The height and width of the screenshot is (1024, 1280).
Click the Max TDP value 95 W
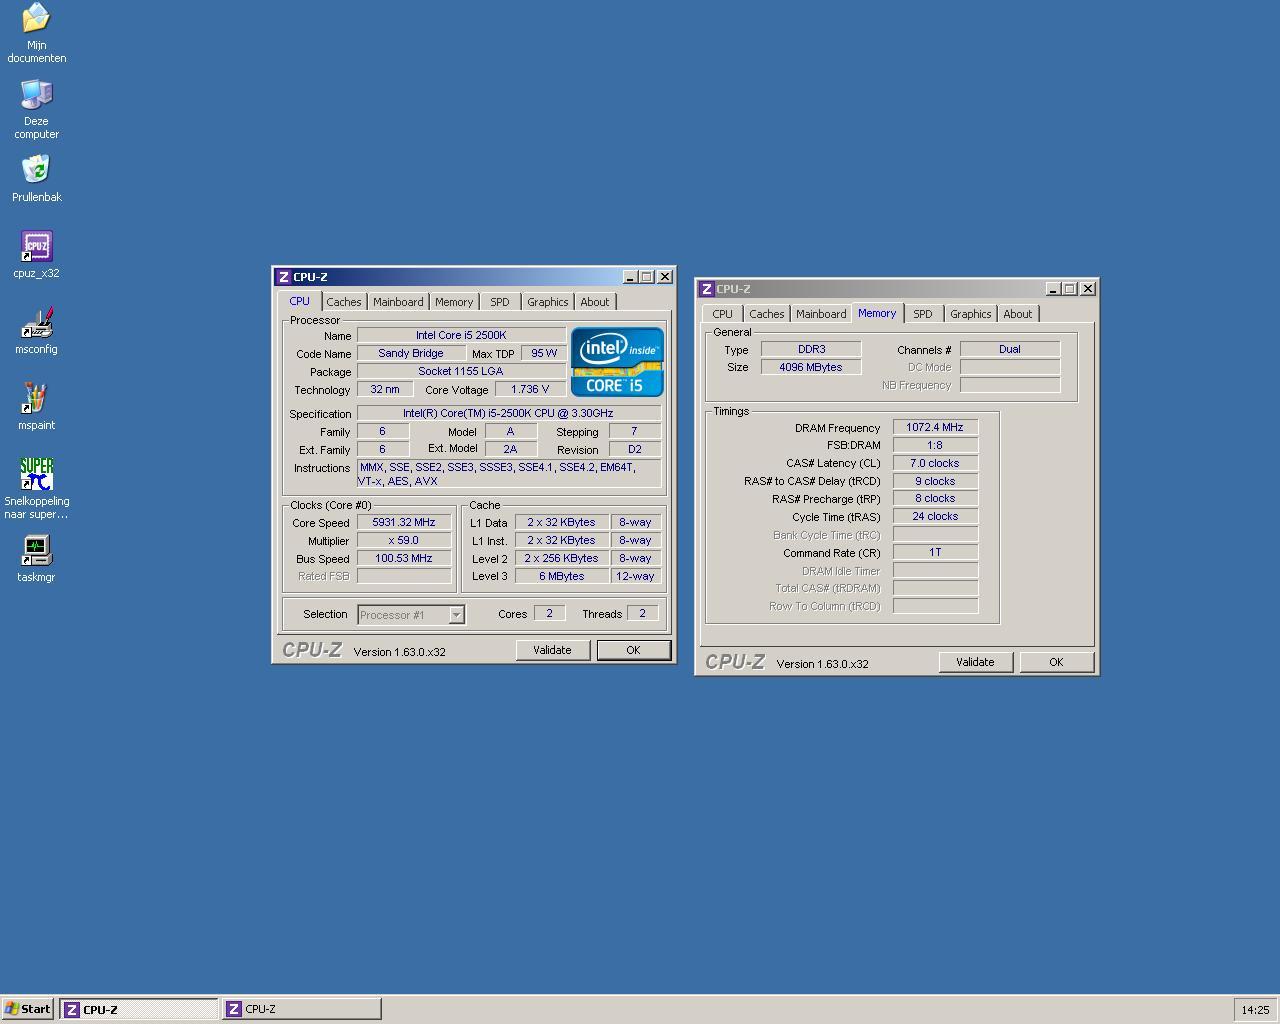(544, 353)
